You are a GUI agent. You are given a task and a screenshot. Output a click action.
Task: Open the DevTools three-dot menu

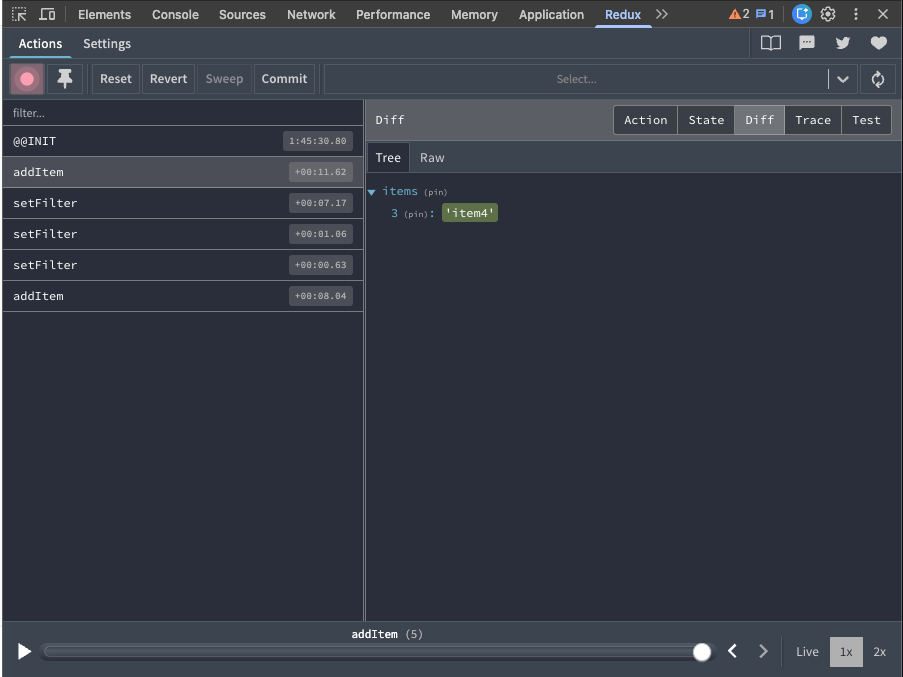856,14
